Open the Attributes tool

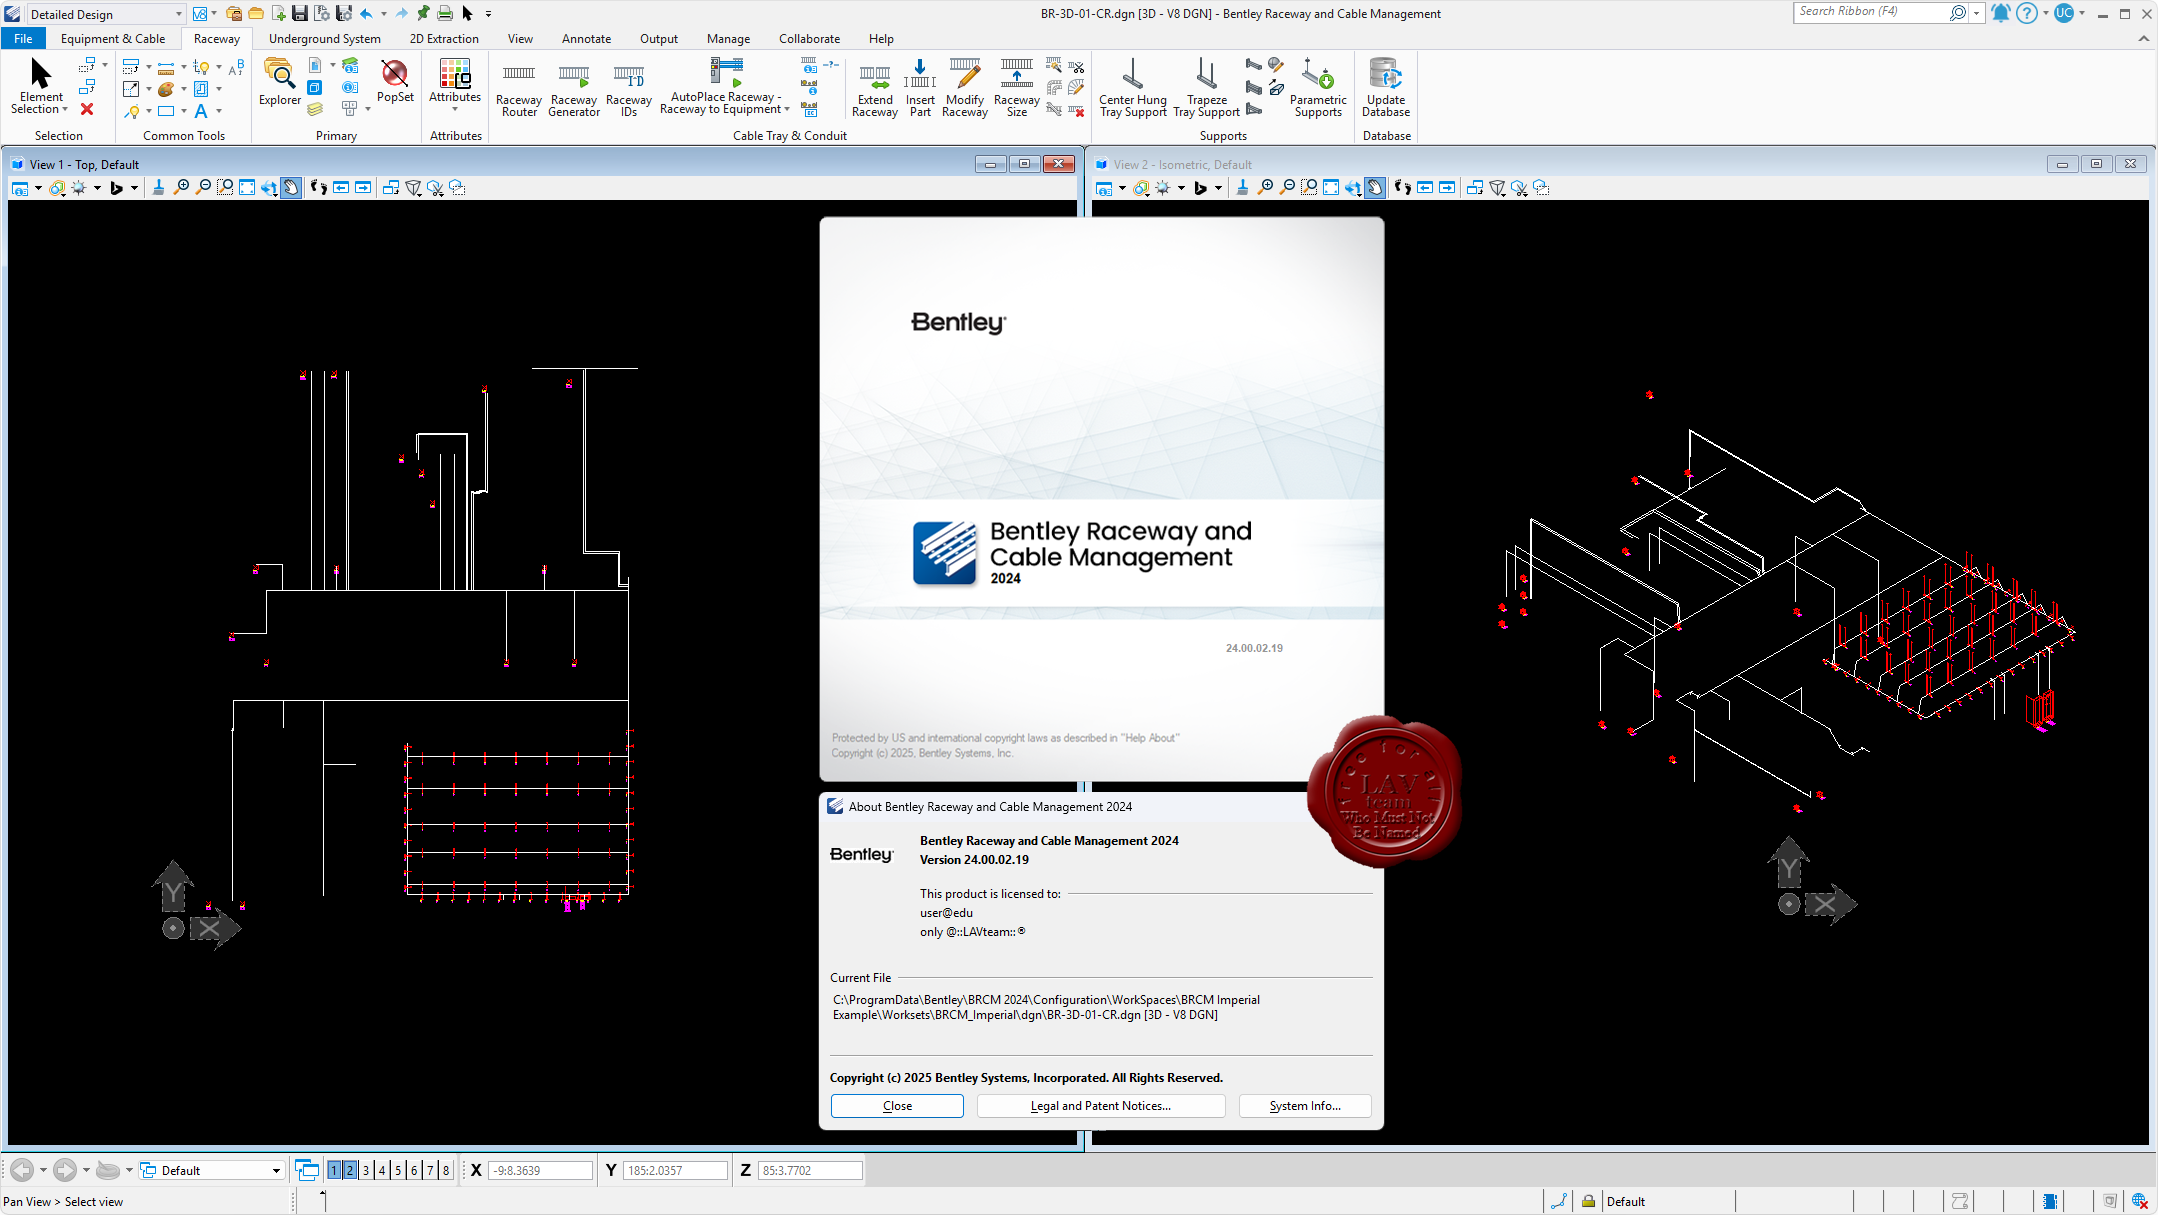tap(455, 80)
